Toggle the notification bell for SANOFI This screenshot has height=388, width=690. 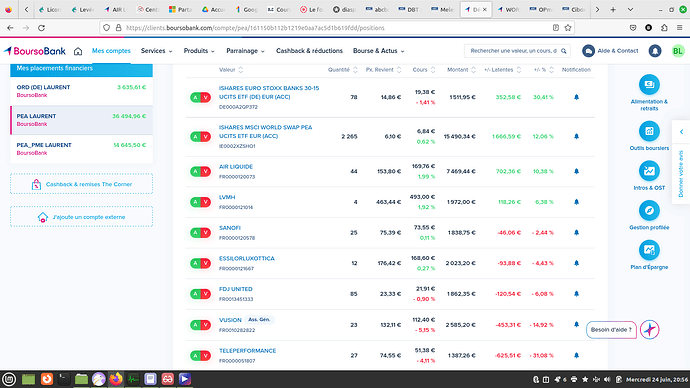pos(576,232)
